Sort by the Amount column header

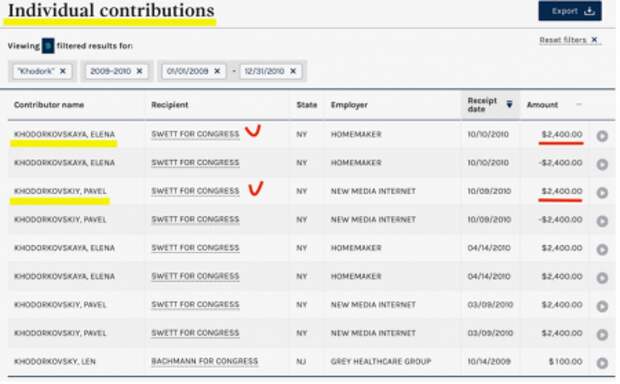click(542, 105)
